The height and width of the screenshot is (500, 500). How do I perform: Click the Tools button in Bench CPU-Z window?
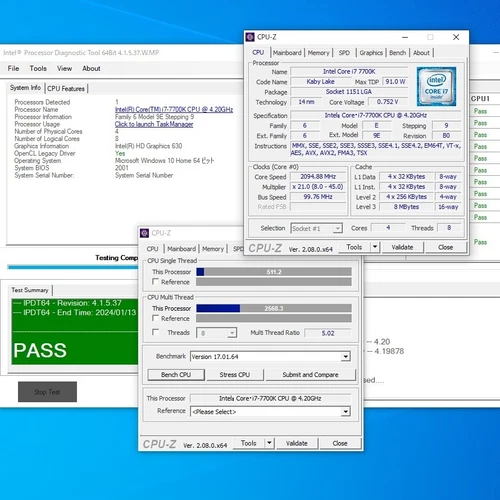[248, 443]
